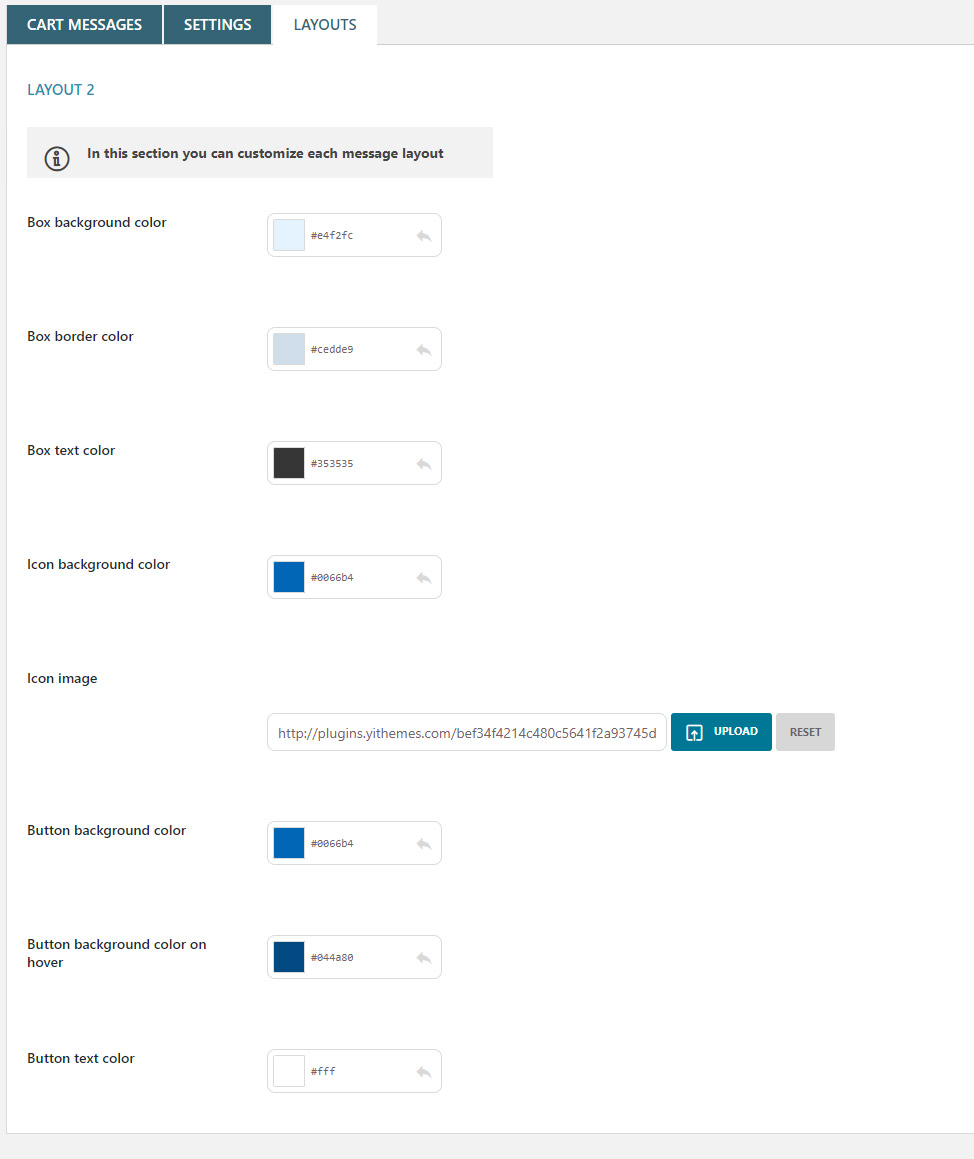The image size is (974, 1159).
Task: Open Button hover background color swatch
Action: 289,957
